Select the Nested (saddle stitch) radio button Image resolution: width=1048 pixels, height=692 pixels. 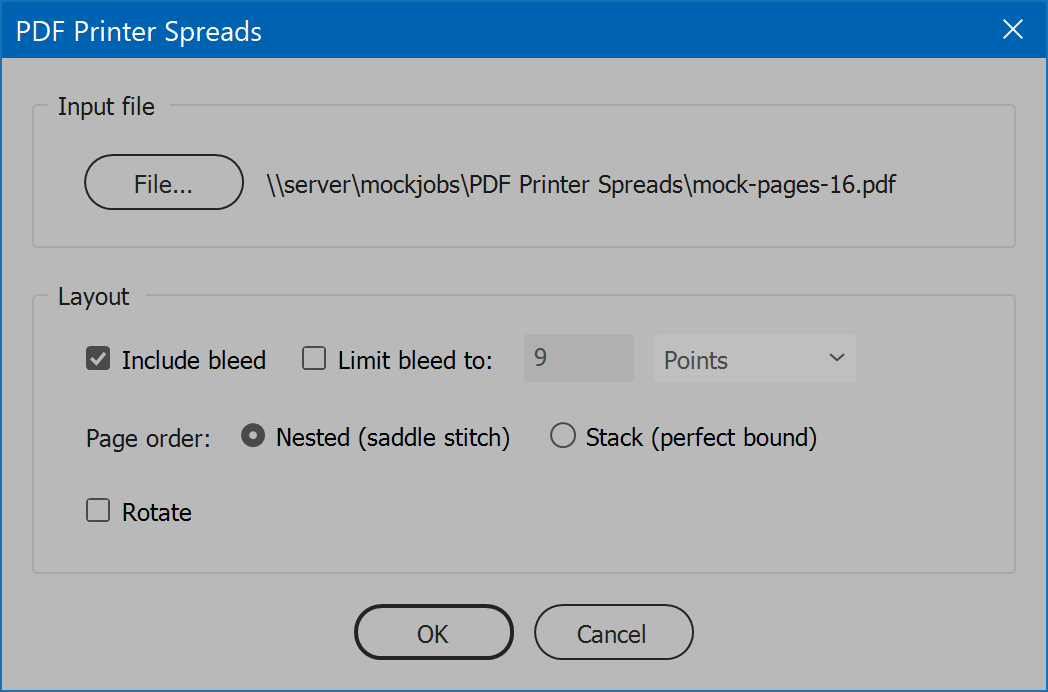254,437
